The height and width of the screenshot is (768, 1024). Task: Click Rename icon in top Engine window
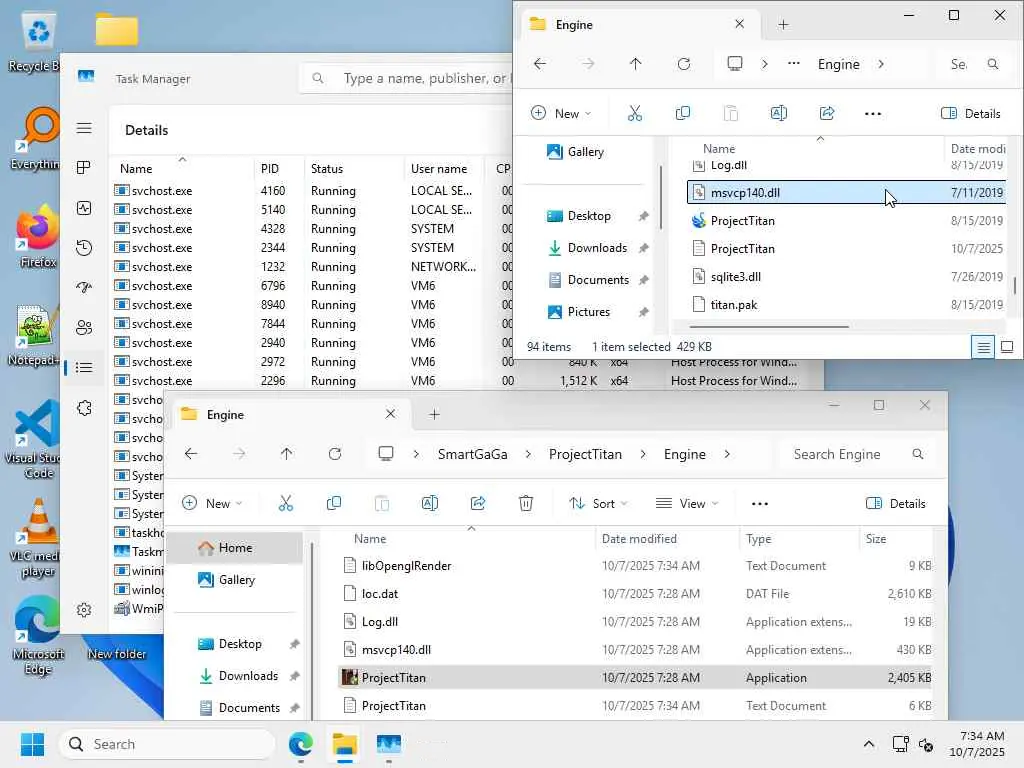point(778,113)
